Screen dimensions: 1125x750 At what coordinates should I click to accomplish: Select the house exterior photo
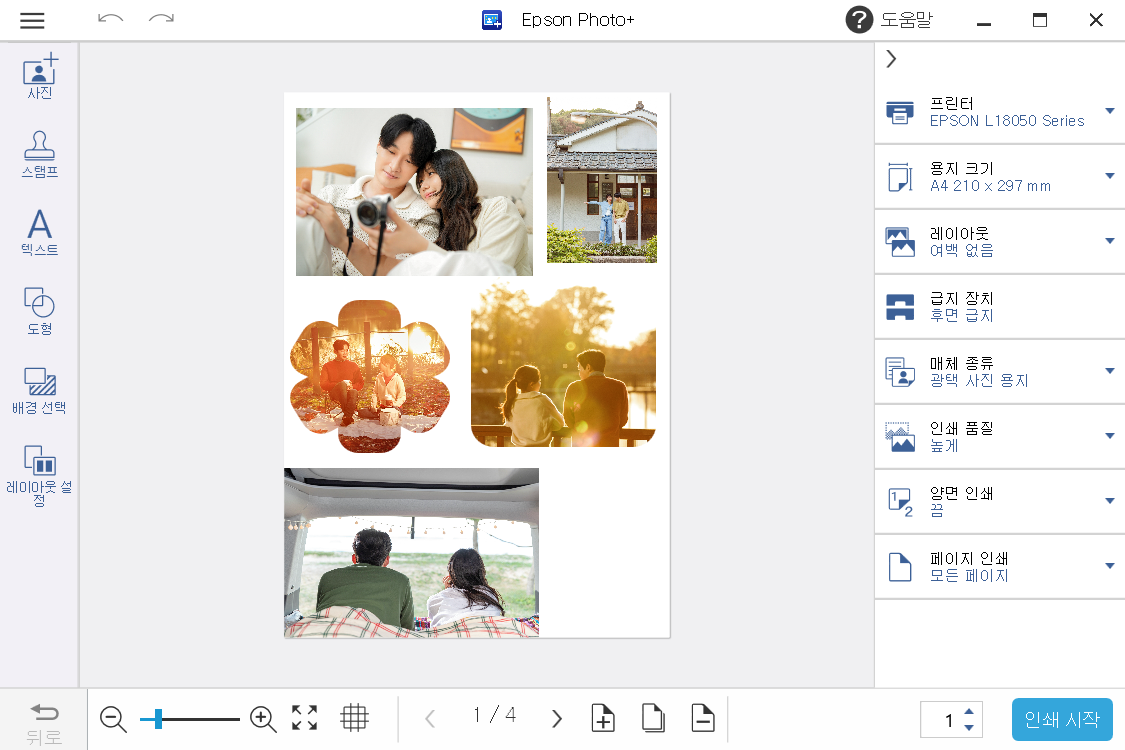(x=602, y=180)
